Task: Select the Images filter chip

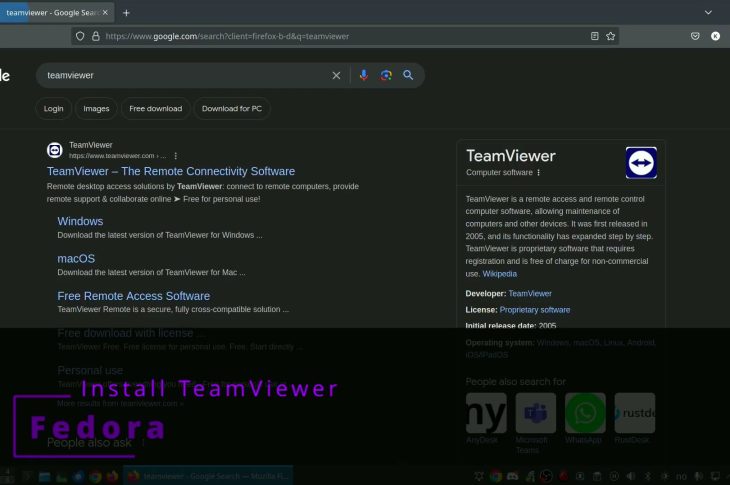Action: click(96, 108)
